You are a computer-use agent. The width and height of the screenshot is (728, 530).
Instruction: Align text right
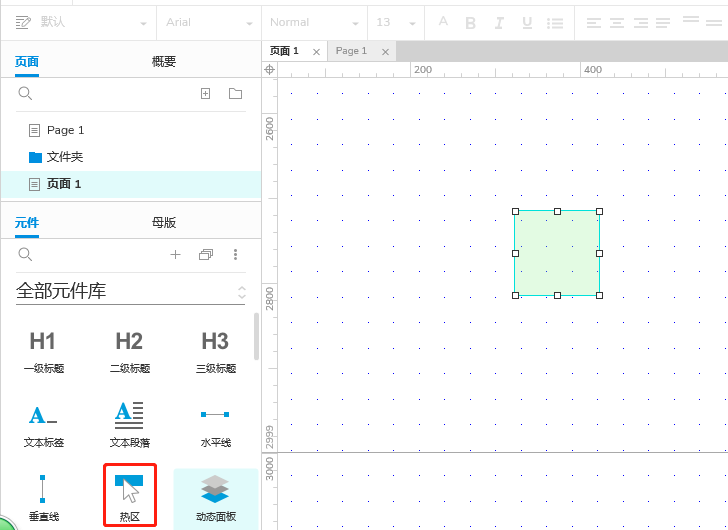coord(641,23)
